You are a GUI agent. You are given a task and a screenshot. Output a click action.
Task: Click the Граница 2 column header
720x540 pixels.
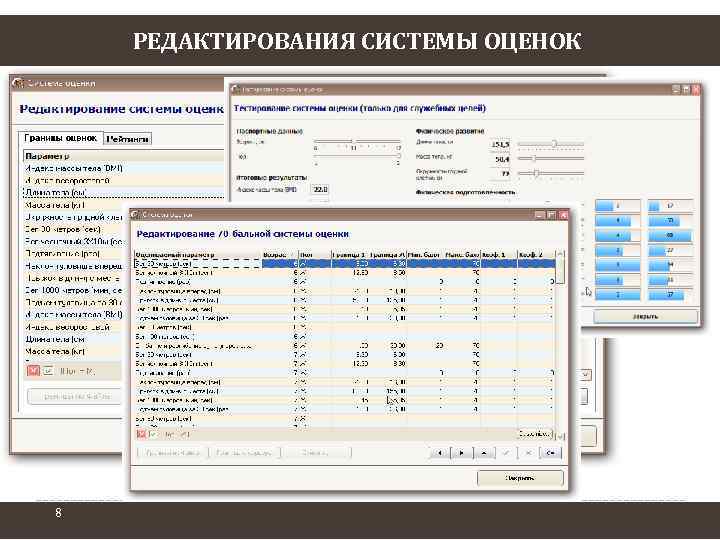(388, 254)
